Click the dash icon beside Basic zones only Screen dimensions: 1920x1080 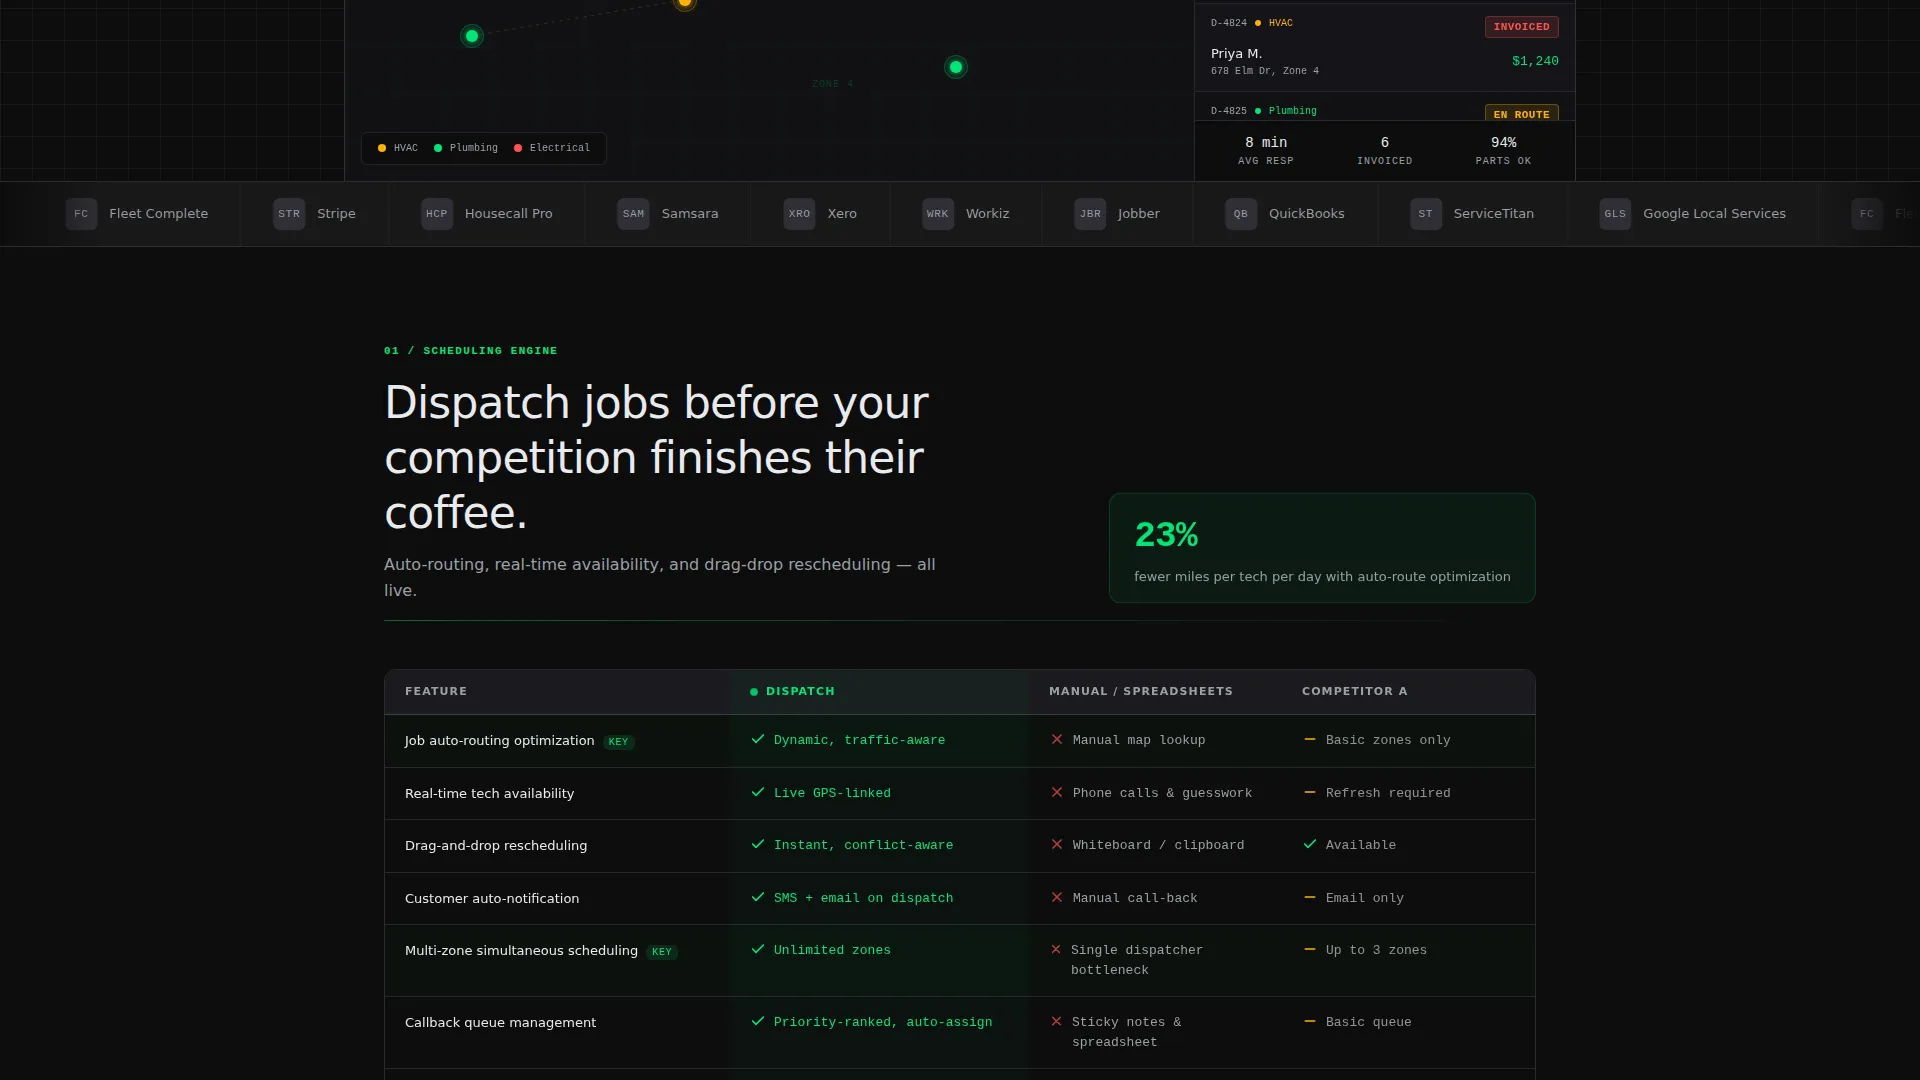click(1310, 739)
